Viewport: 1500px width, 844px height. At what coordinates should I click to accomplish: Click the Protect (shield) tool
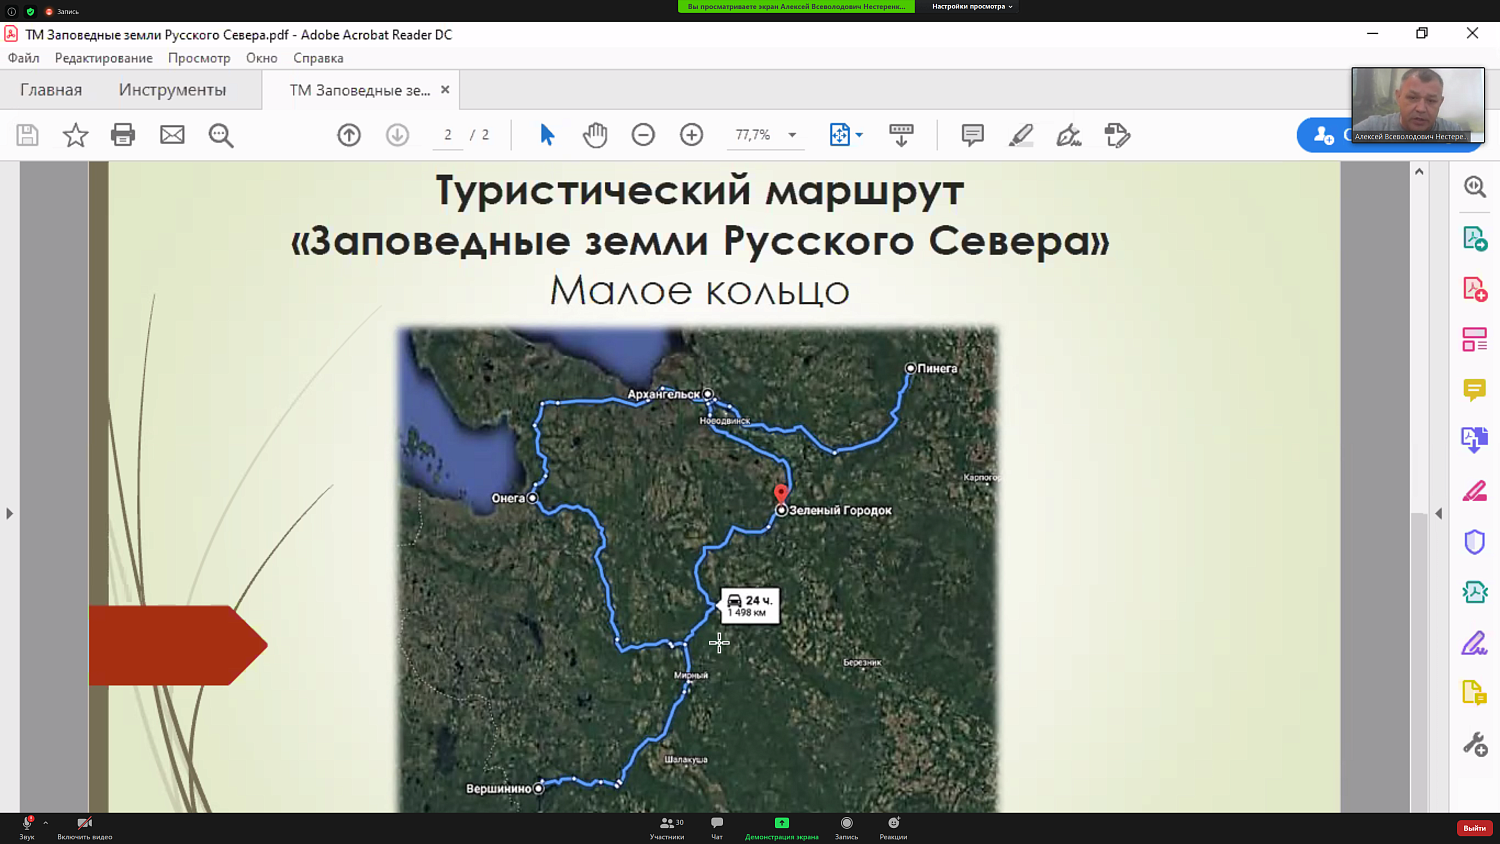(1474, 541)
